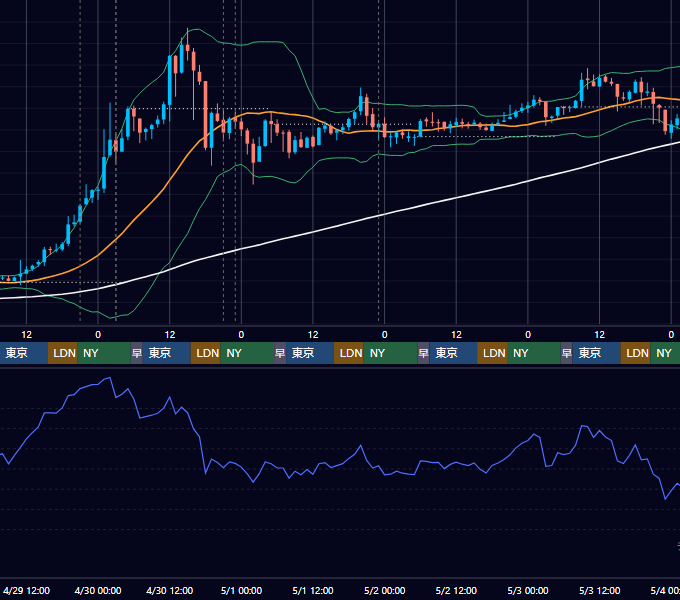Click the 5/3 00:00 date label
The image size is (680, 600).
528,590
